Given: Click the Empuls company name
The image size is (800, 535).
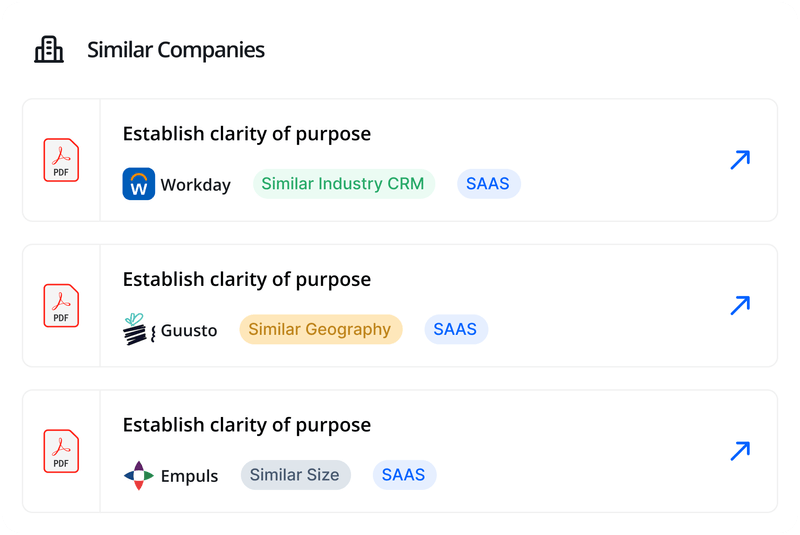Looking at the screenshot, I should 189,476.
